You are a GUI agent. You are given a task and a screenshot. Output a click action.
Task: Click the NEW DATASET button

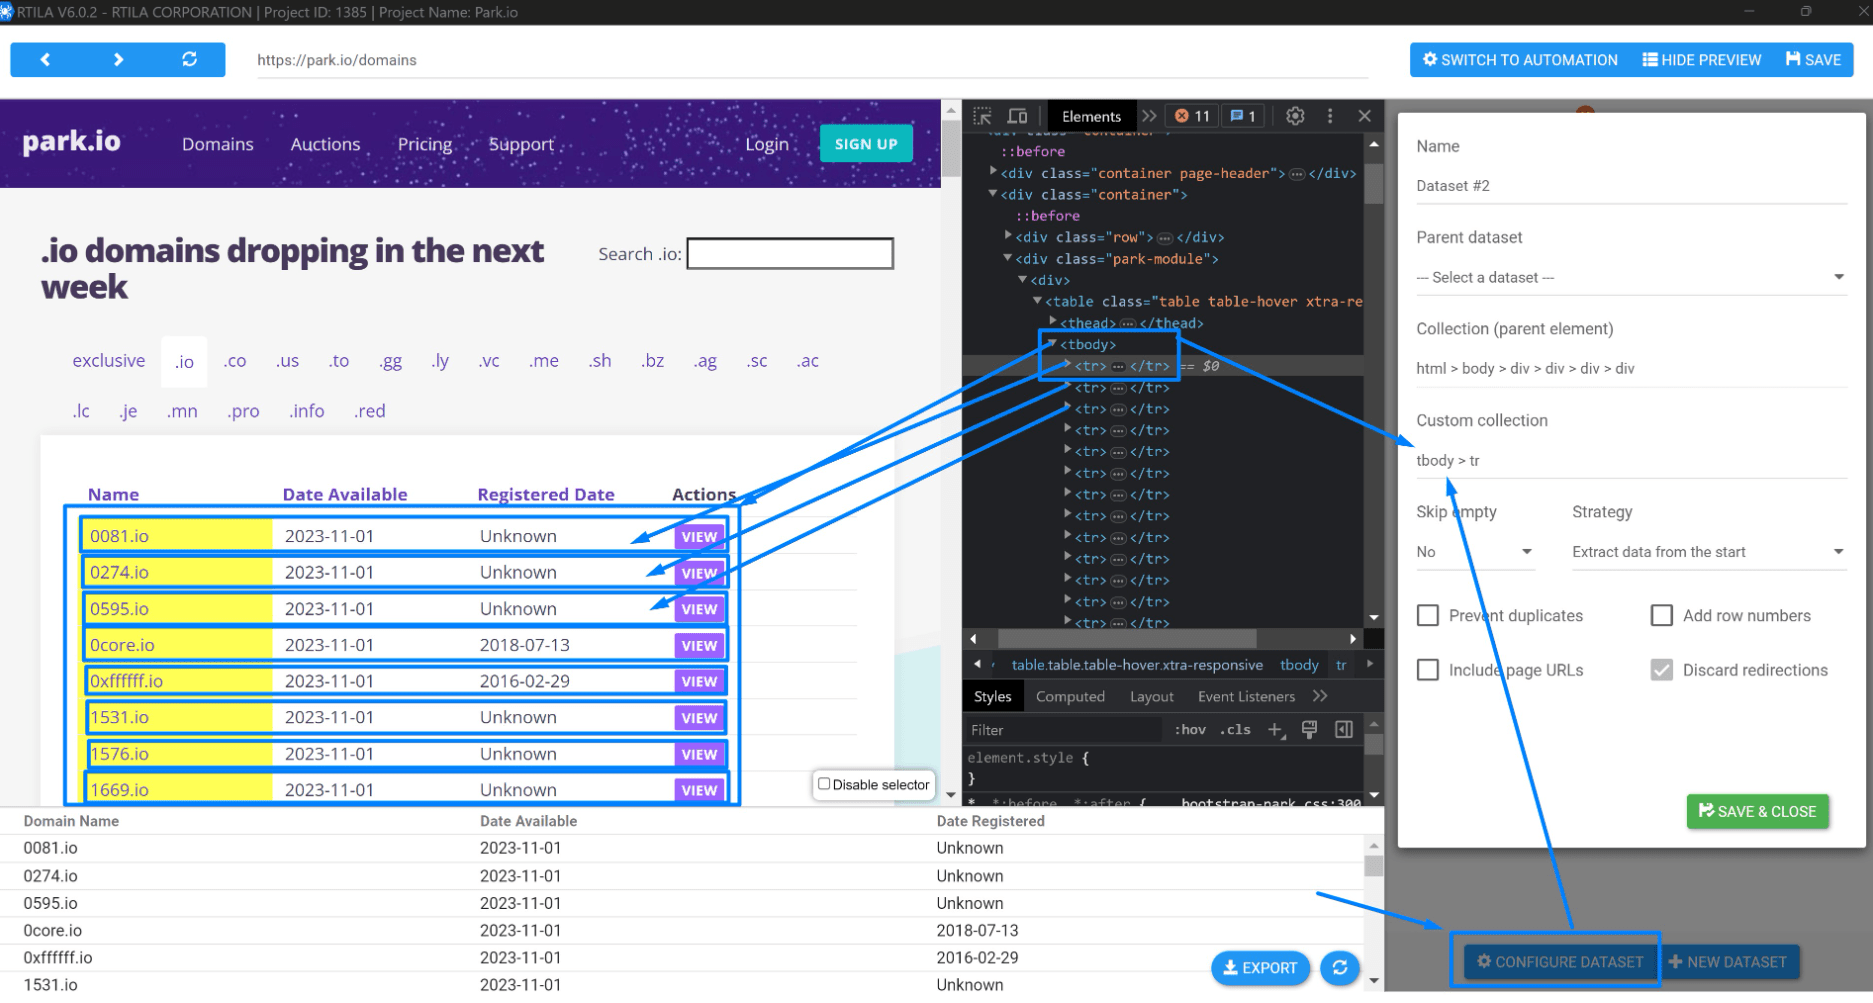pos(1728,962)
